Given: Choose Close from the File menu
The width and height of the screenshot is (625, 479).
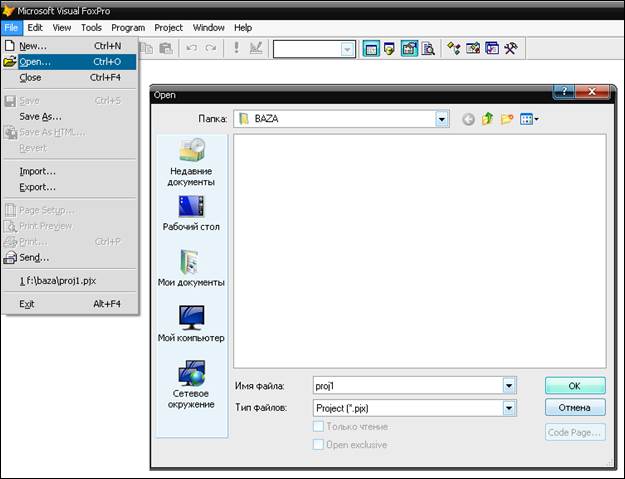Looking at the screenshot, I should point(70,77).
